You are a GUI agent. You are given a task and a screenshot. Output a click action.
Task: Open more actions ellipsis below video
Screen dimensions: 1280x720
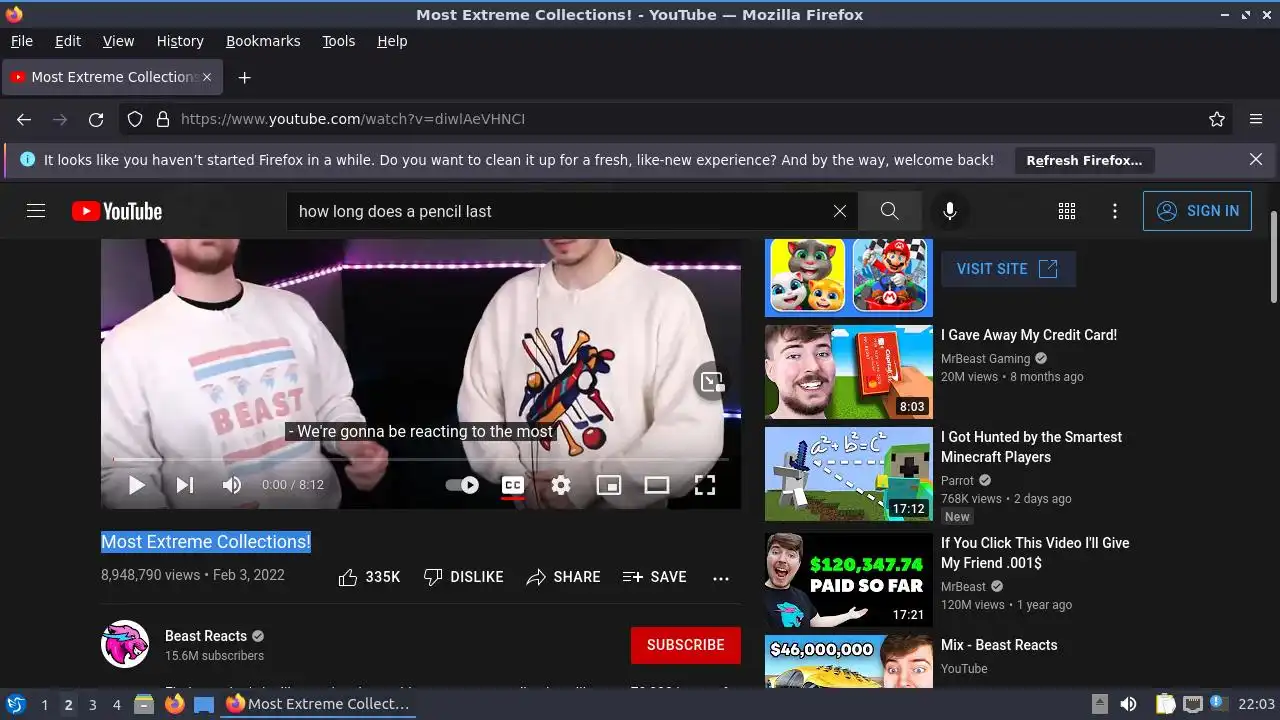[721, 577]
